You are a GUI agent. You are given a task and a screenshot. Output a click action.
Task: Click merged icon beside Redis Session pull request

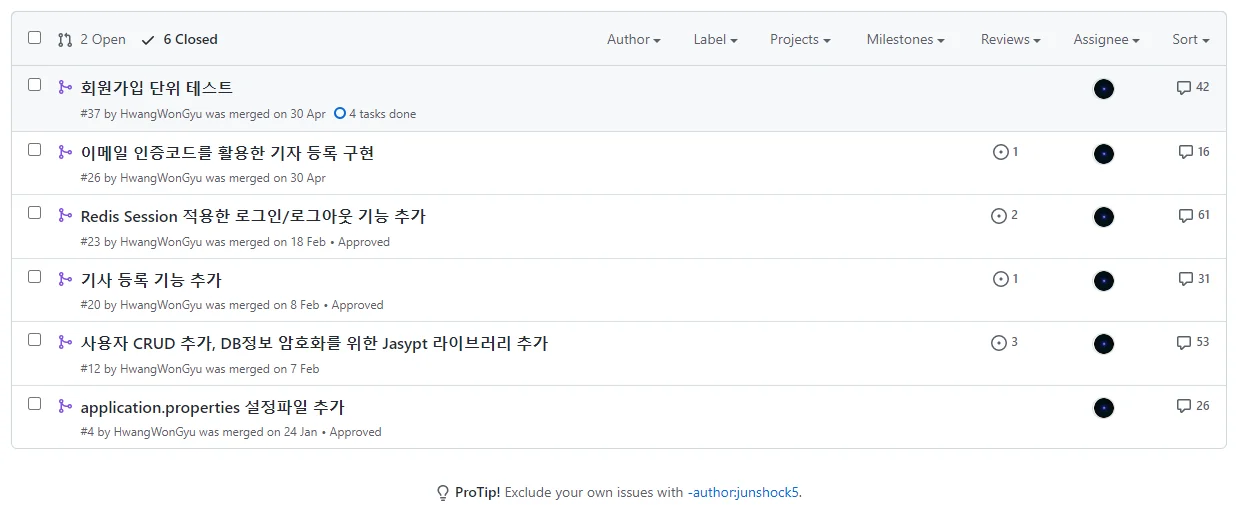click(65, 215)
